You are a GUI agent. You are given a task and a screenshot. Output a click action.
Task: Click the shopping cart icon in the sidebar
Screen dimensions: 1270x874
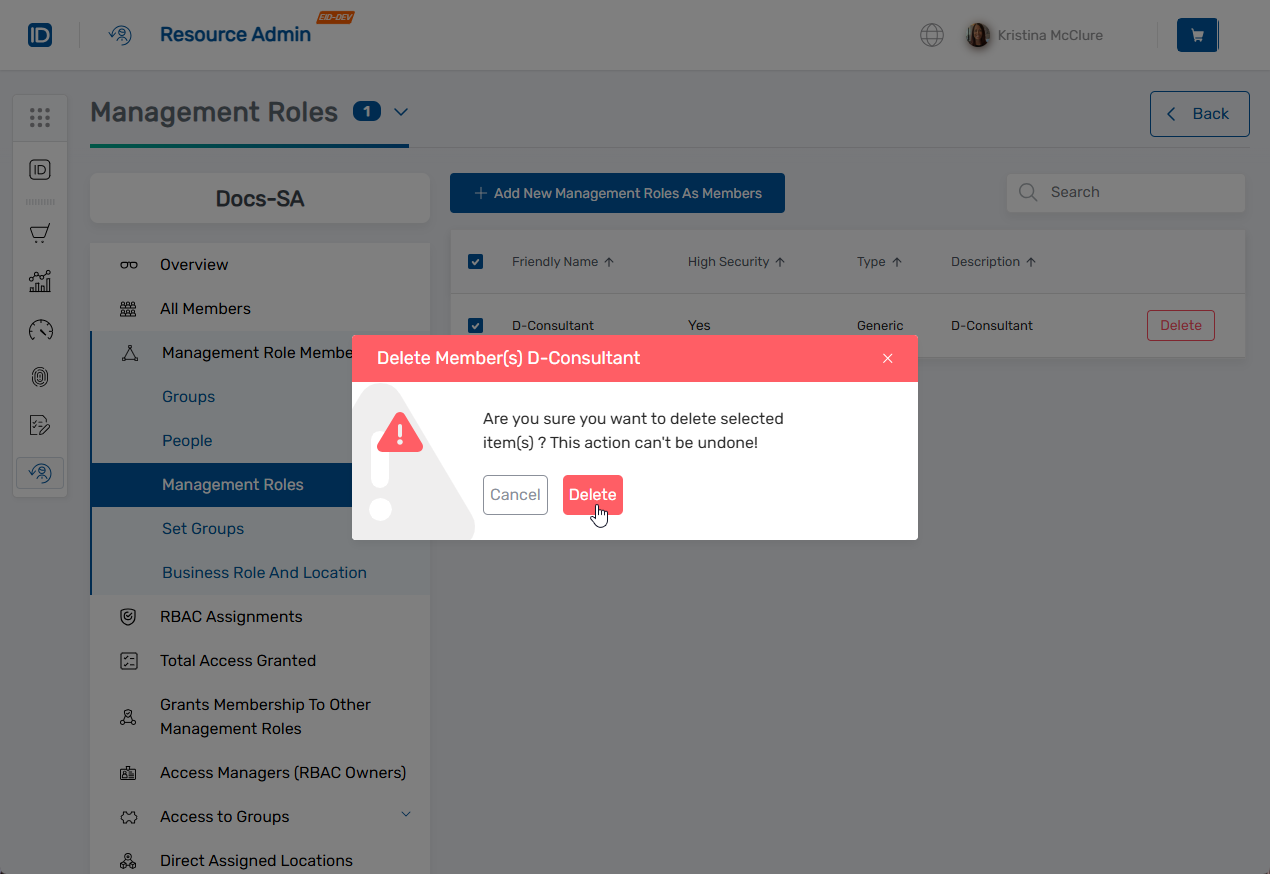[x=40, y=232]
